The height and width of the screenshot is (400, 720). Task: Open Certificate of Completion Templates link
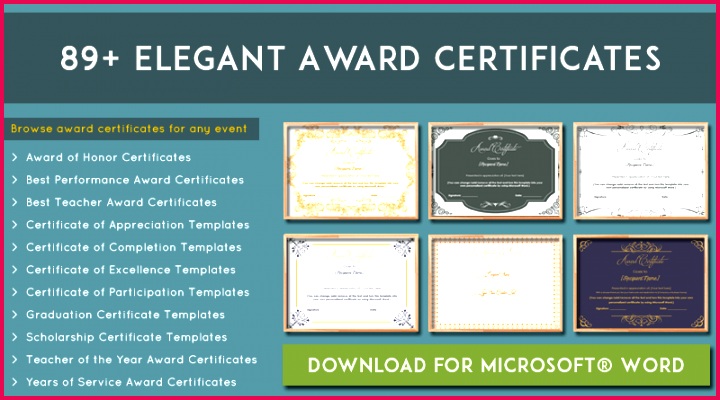click(134, 248)
